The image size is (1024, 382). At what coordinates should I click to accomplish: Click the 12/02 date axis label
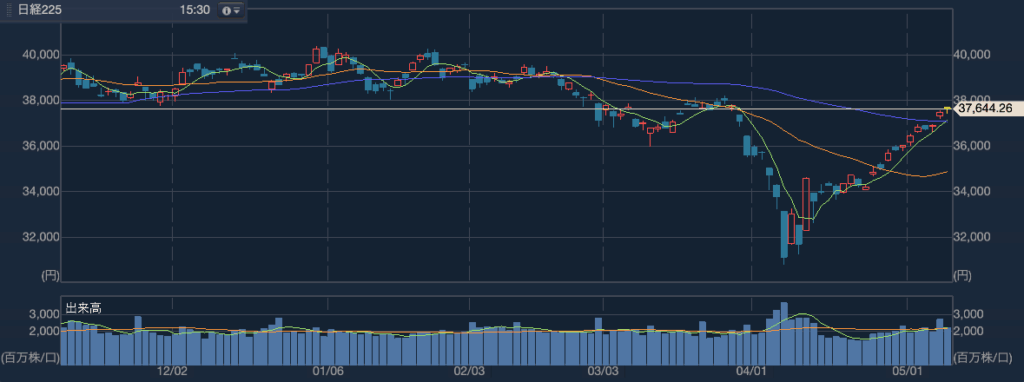pyautogui.click(x=172, y=371)
